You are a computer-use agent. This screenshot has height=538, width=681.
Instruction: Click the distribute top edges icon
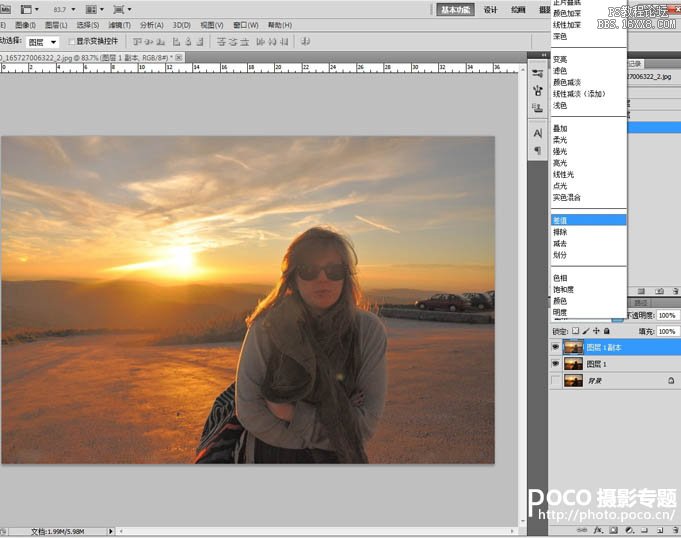coord(221,42)
